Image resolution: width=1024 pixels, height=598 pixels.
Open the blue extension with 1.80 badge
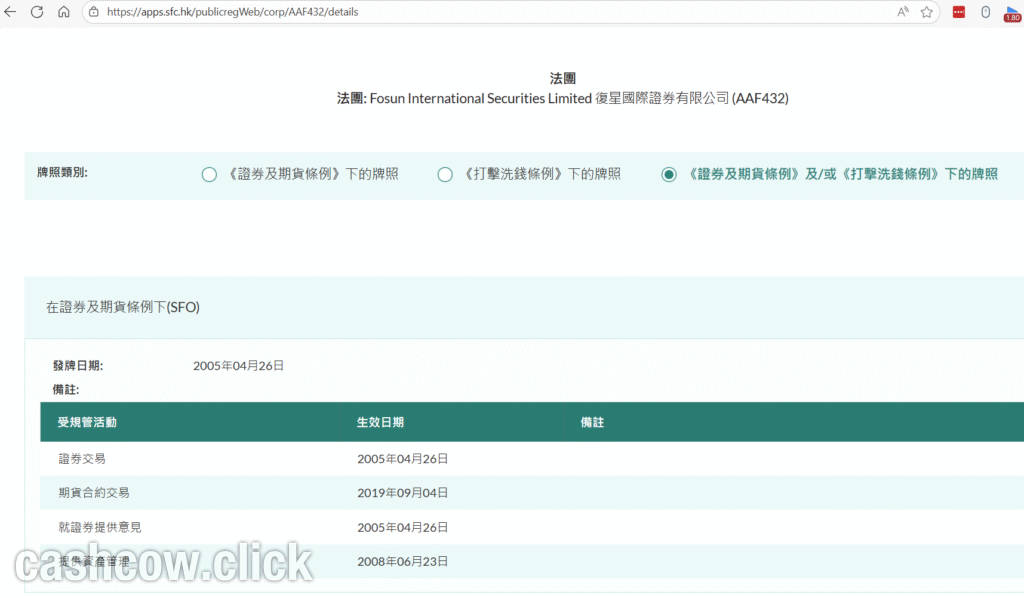1012,13
